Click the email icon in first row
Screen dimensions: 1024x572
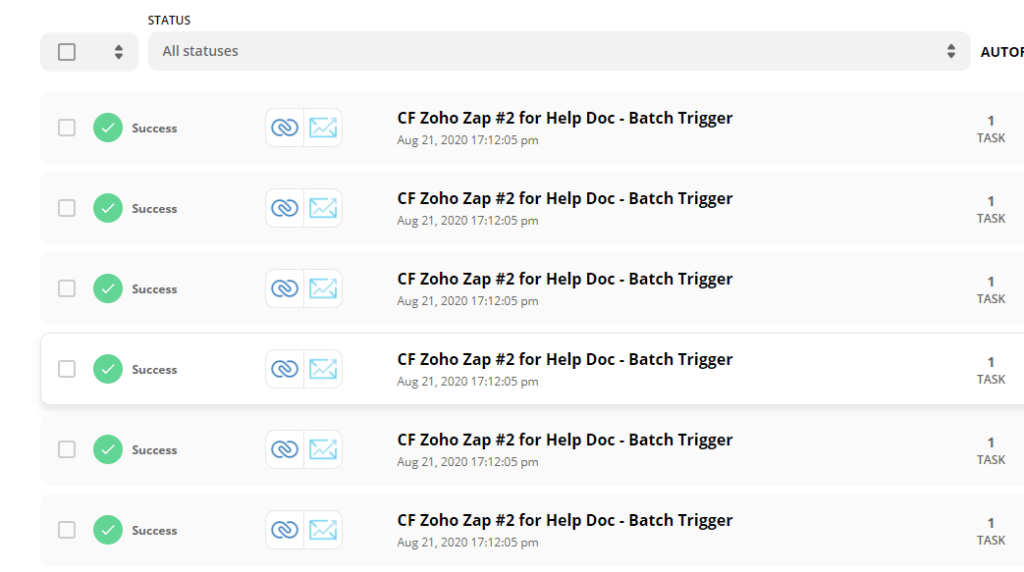click(323, 127)
